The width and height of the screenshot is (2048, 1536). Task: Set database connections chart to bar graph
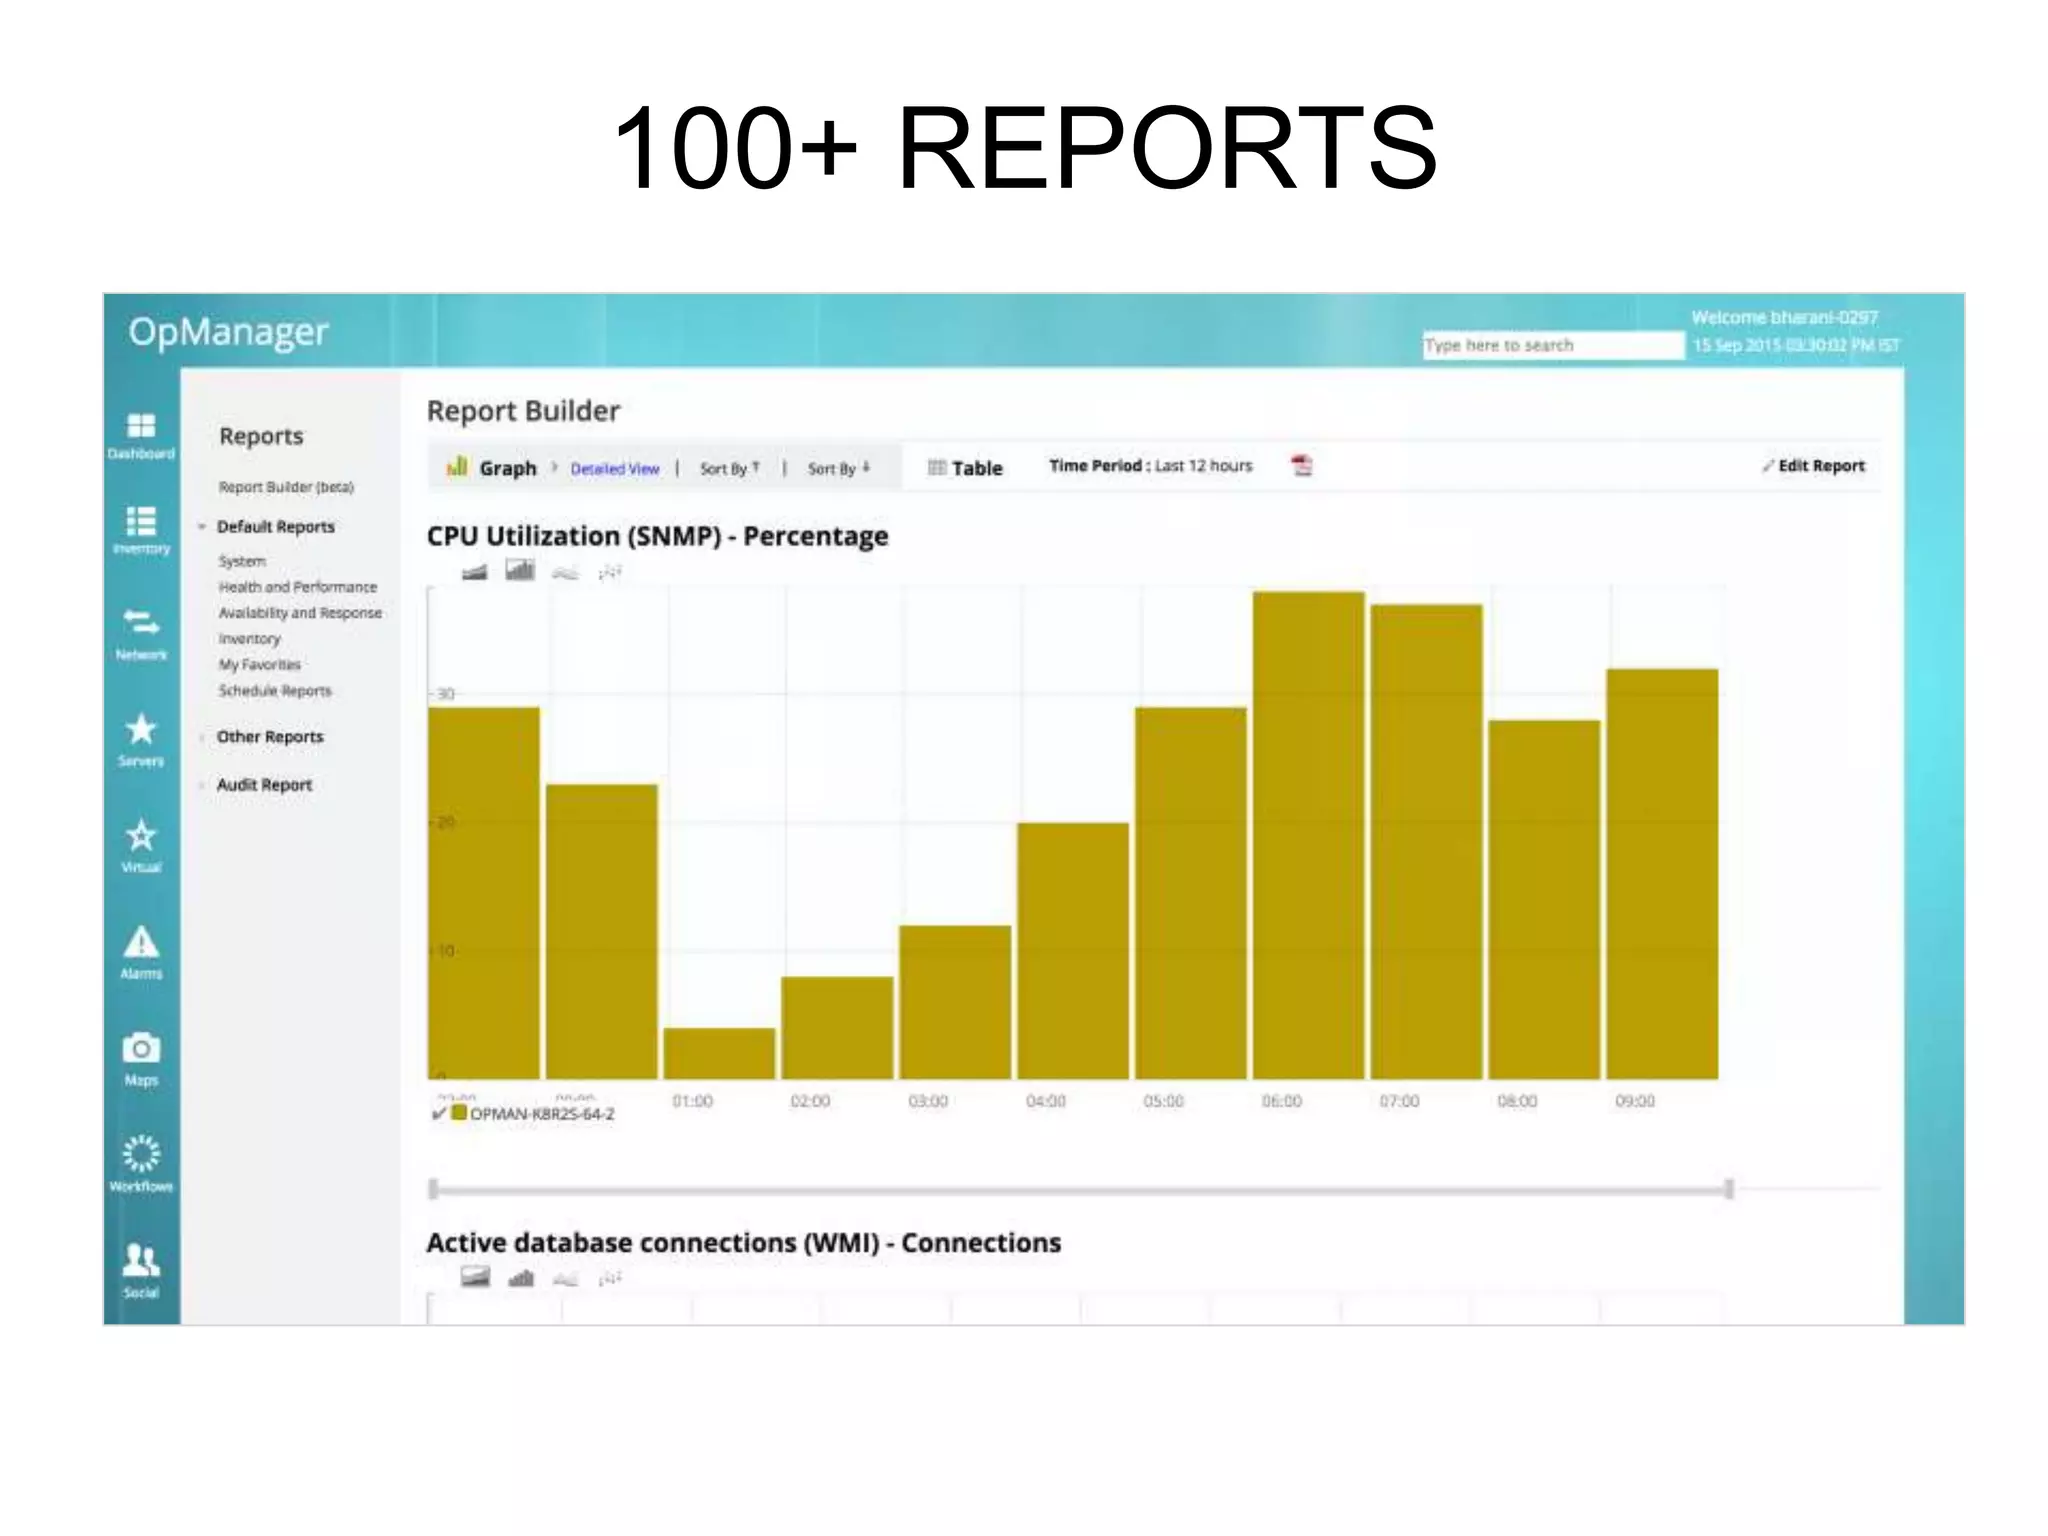tap(521, 1278)
